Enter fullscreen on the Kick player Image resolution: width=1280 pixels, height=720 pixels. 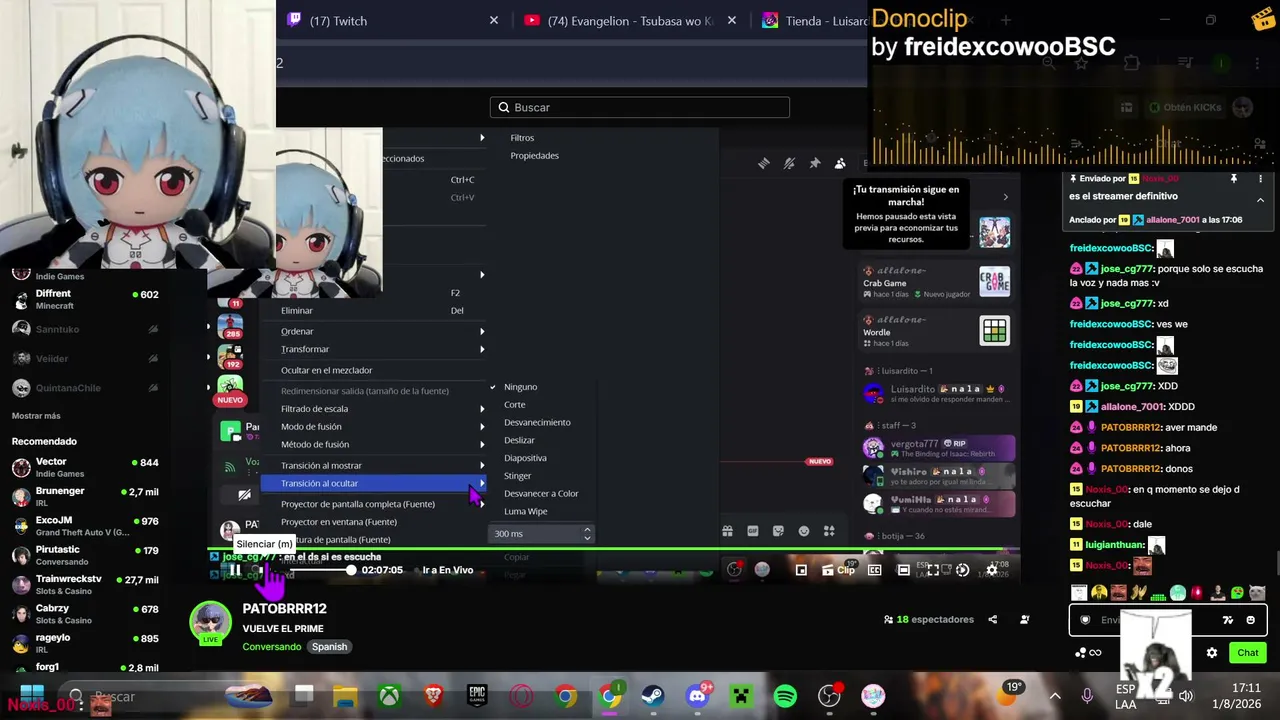(x=933, y=570)
